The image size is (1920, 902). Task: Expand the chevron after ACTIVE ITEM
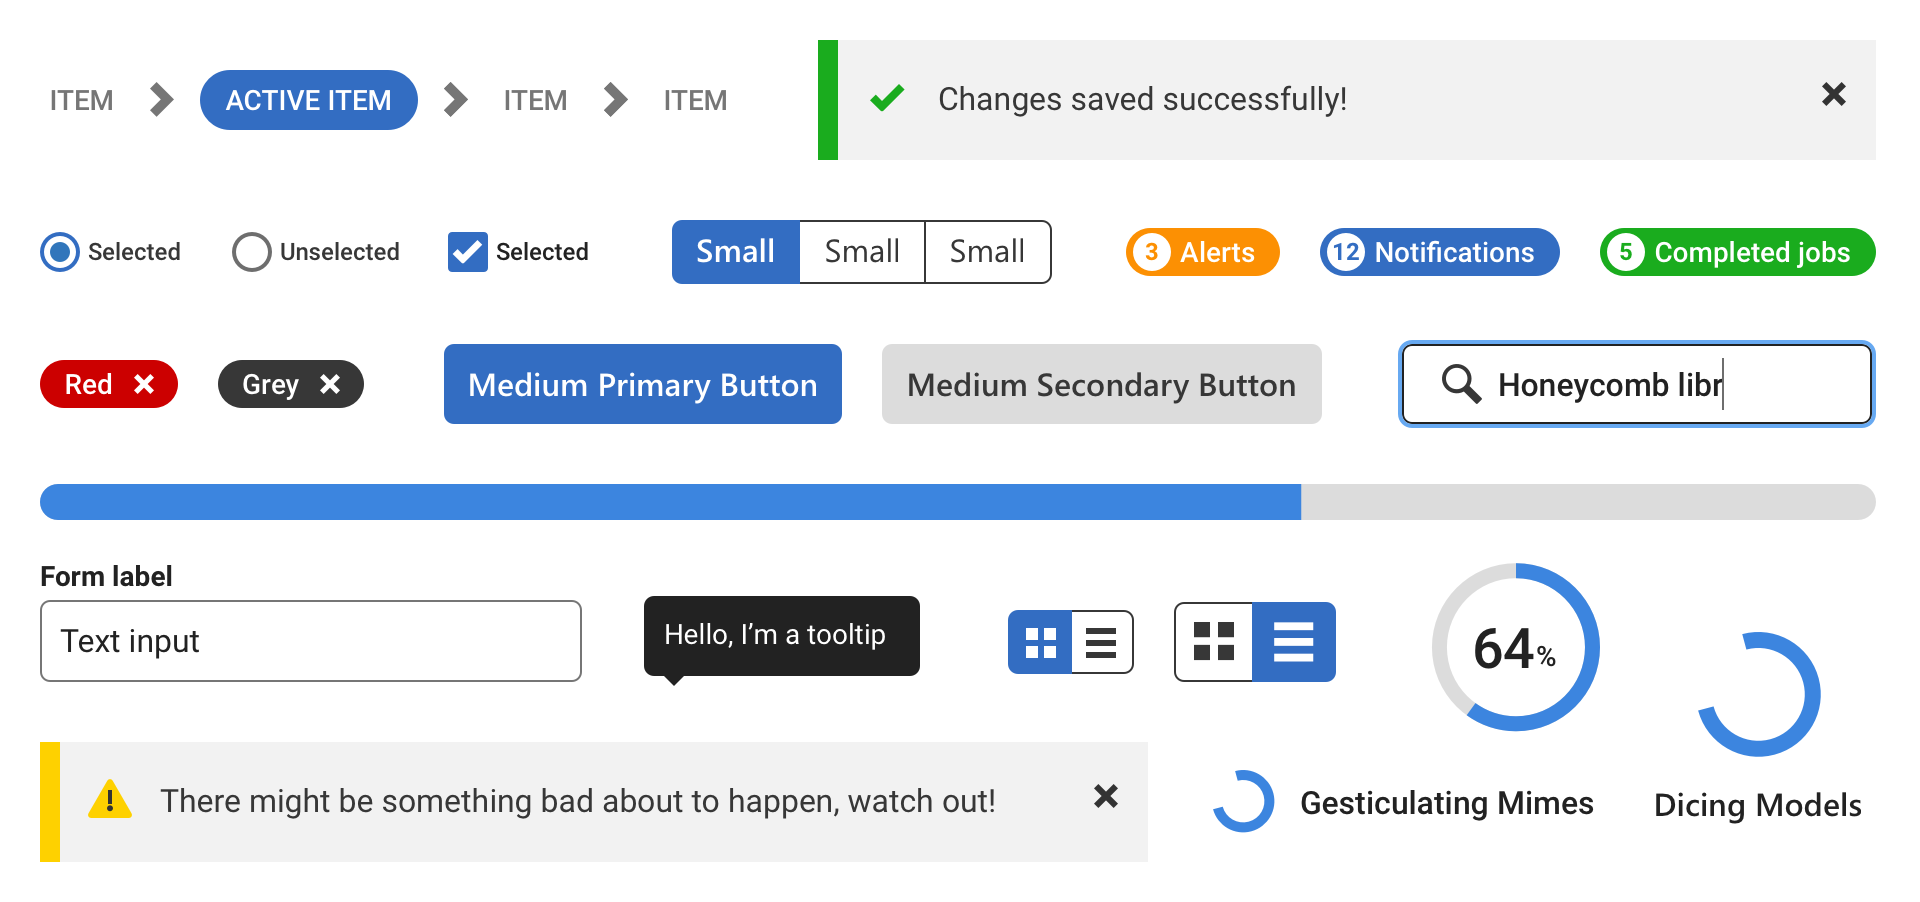pos(456,100)
